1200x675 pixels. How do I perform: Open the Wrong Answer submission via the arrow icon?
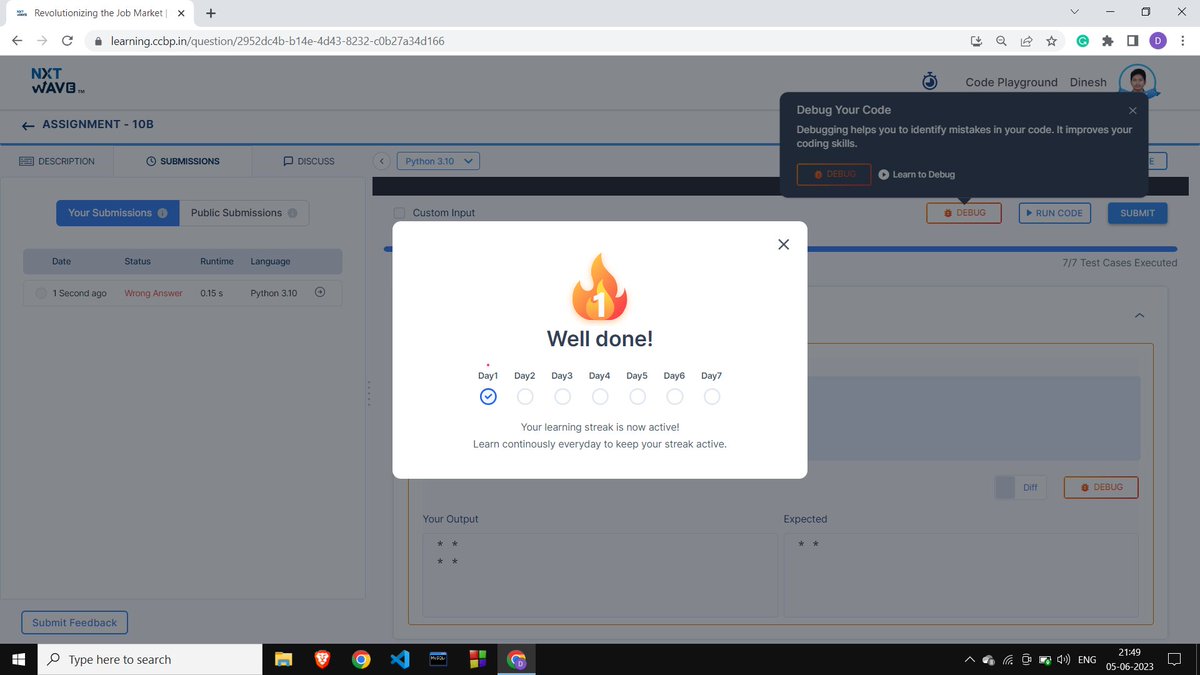(320, 293)
